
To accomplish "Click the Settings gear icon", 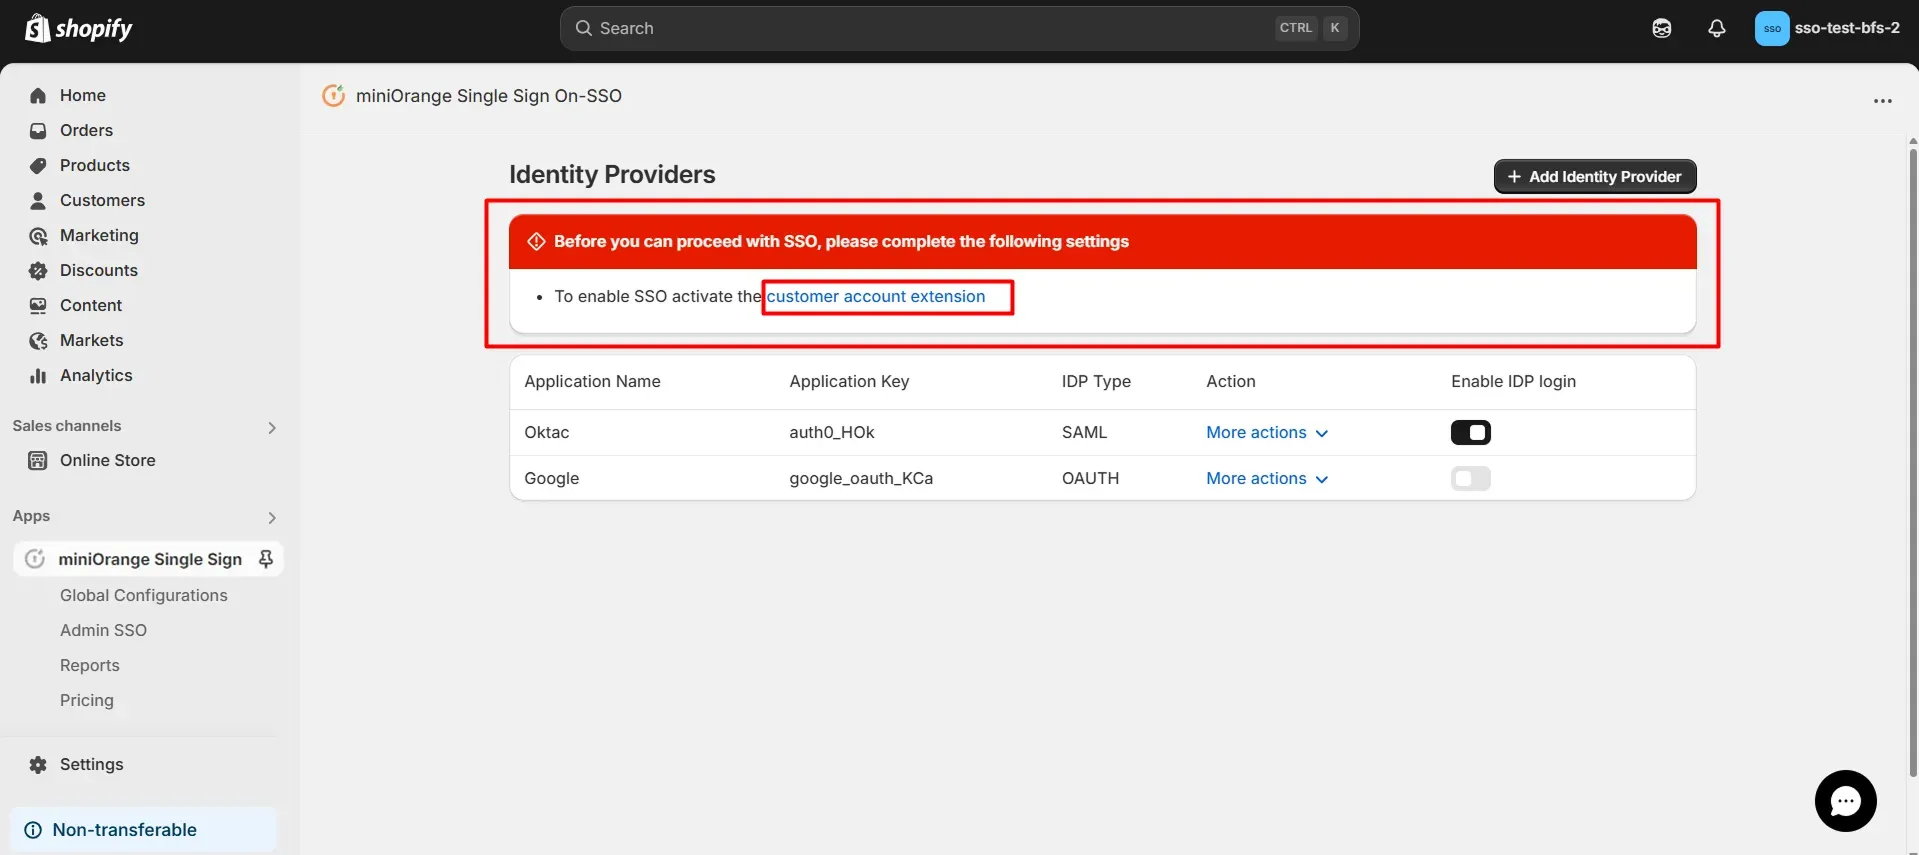I will click(x=38, y=765).
